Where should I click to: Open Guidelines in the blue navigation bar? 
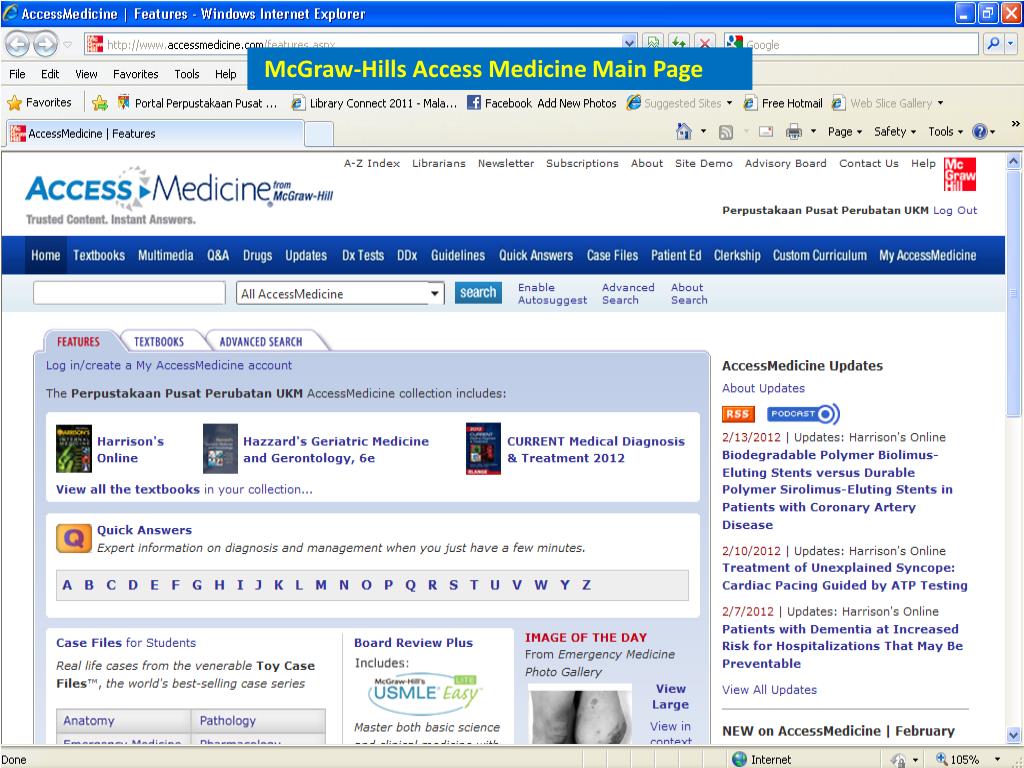[458, 255]
